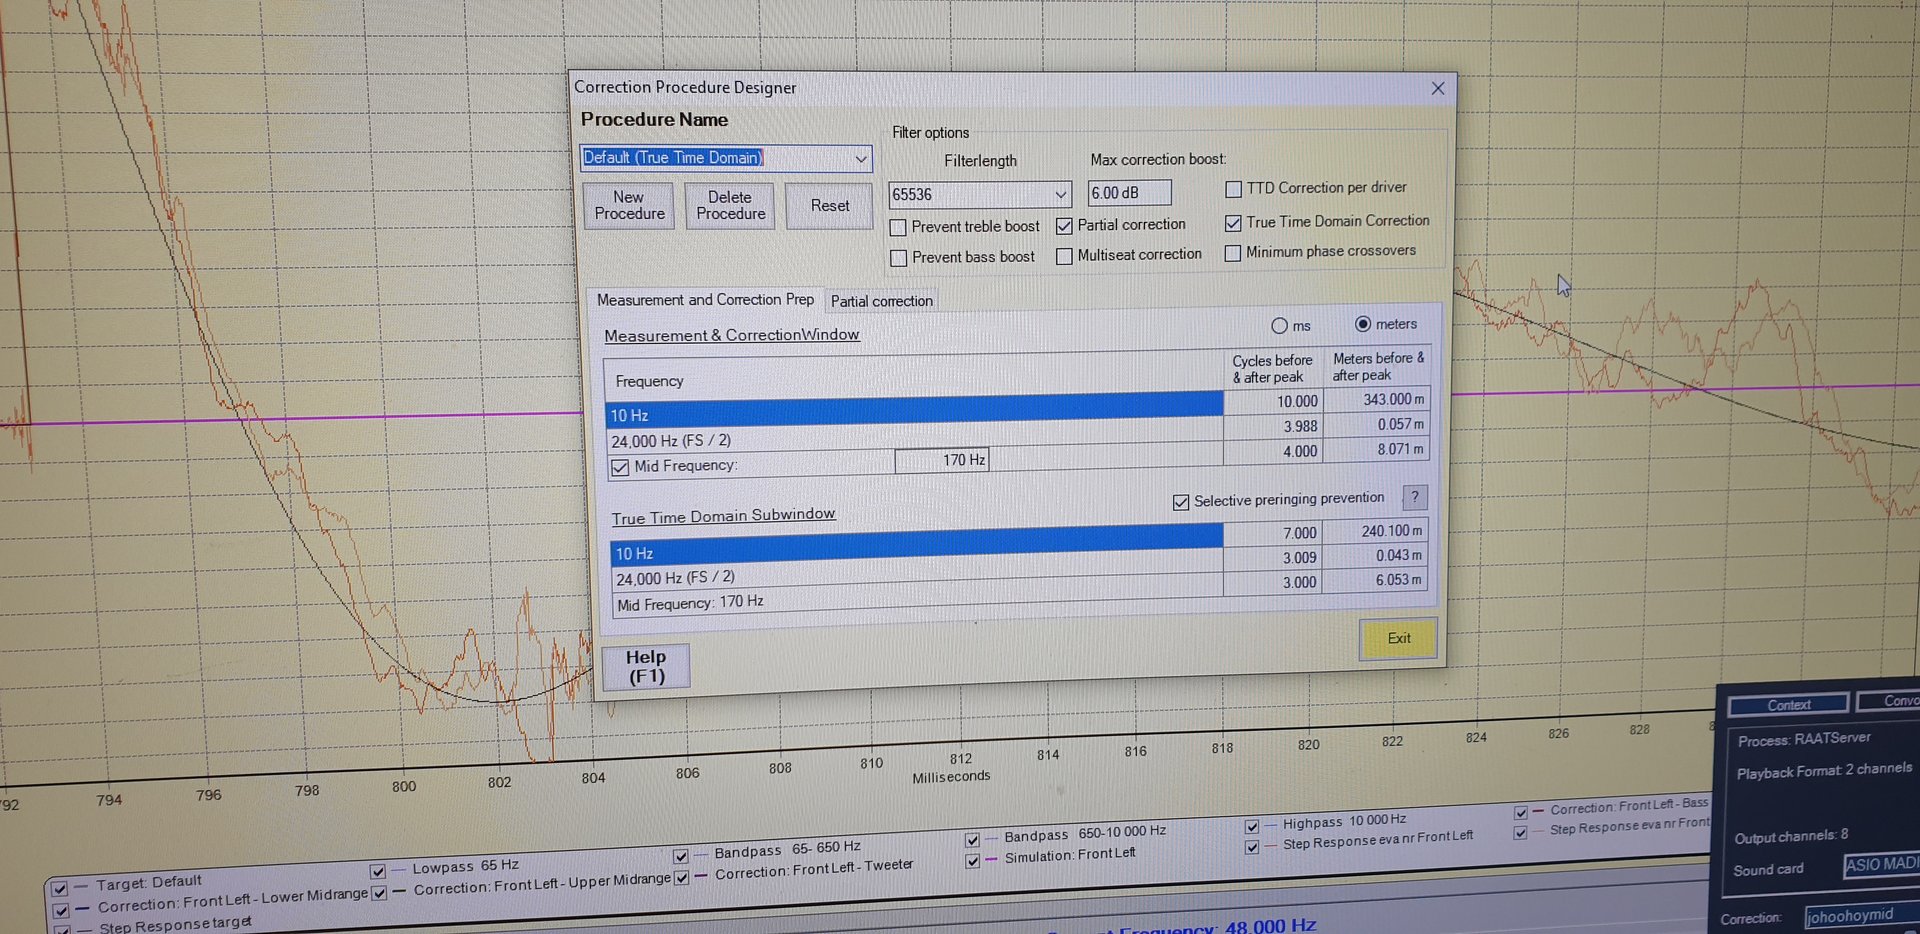
Task: Select 24,000 Hz row in Measurement window
Action: [x=914, y=435]
